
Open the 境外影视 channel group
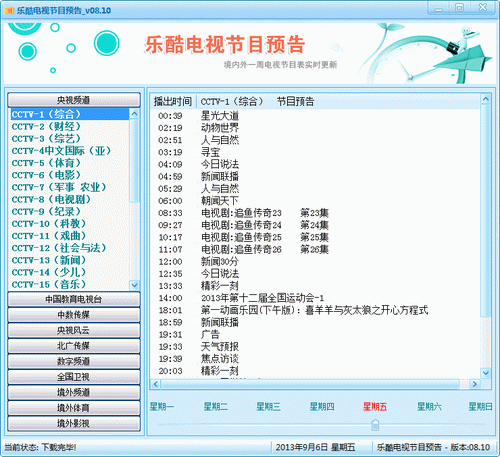coord(74,423)
